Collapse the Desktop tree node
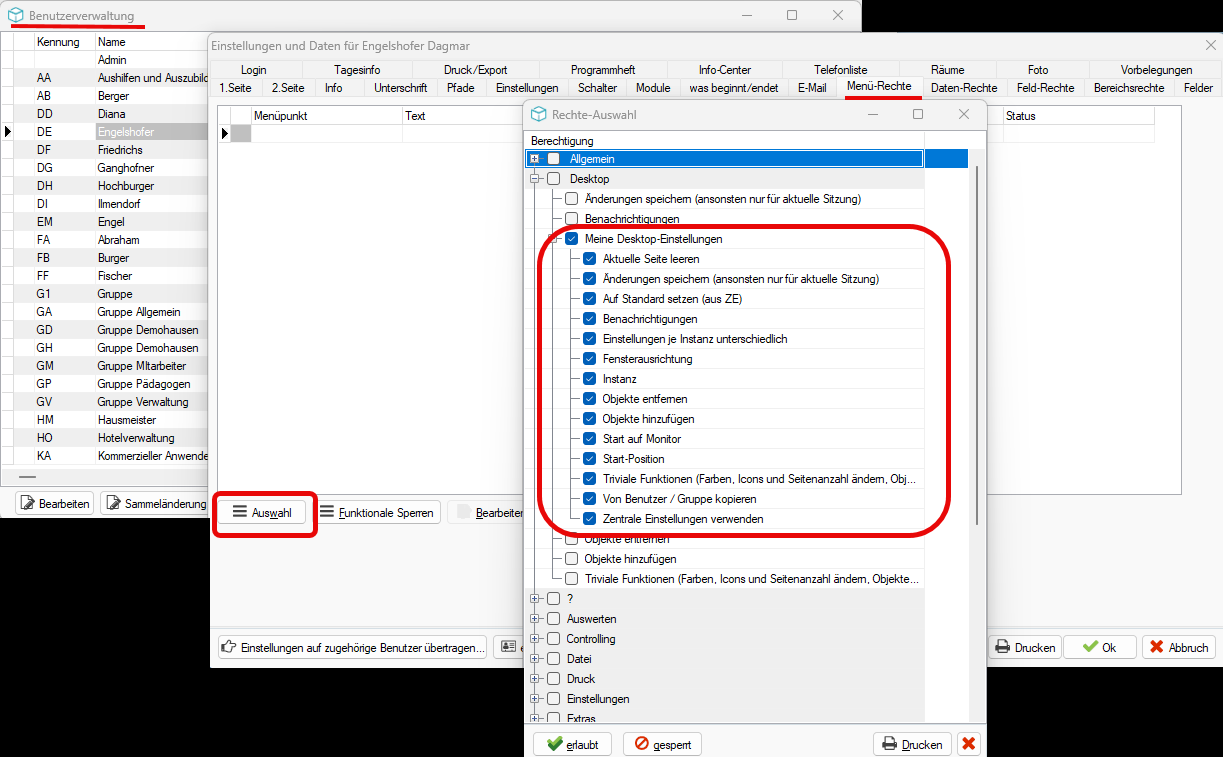The width and height of the screenshot is (1223, 757). coord(535,179)
